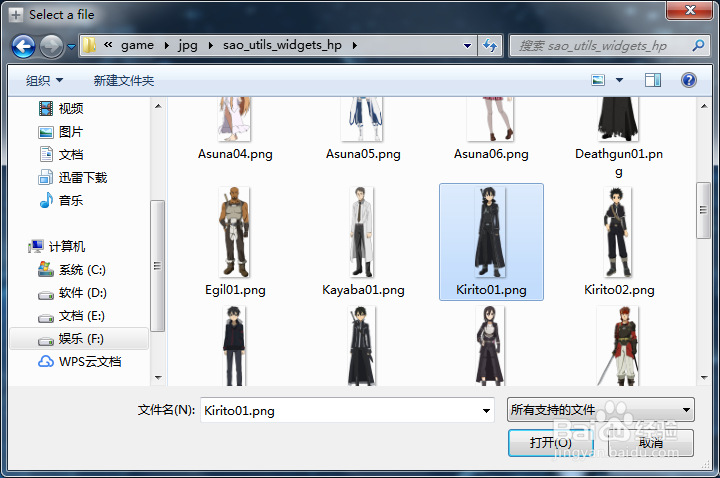Open the recent locations arrow beside Forward

(x=72, y=46)
